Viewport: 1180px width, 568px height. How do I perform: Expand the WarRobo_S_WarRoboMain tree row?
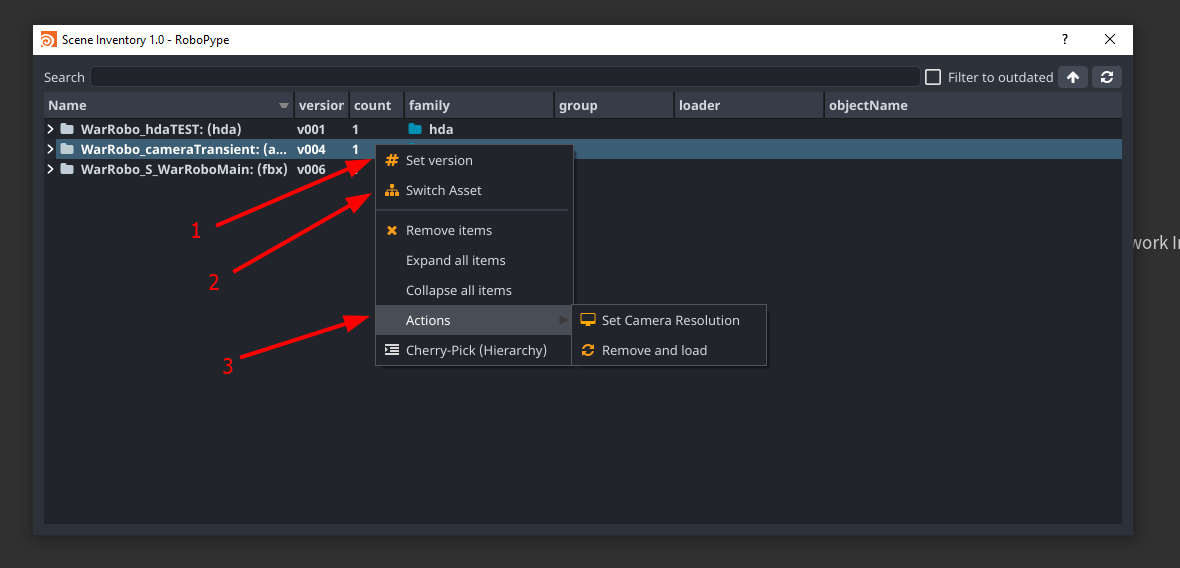50,169
